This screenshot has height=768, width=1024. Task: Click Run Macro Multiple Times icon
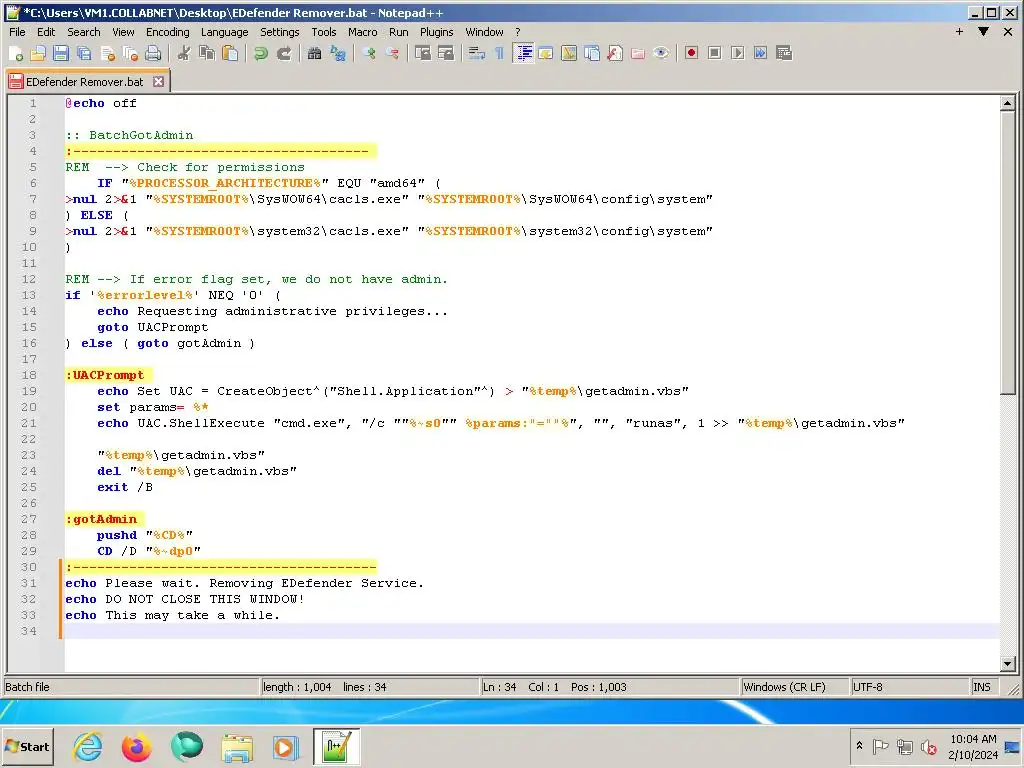(x=761, y=54)
